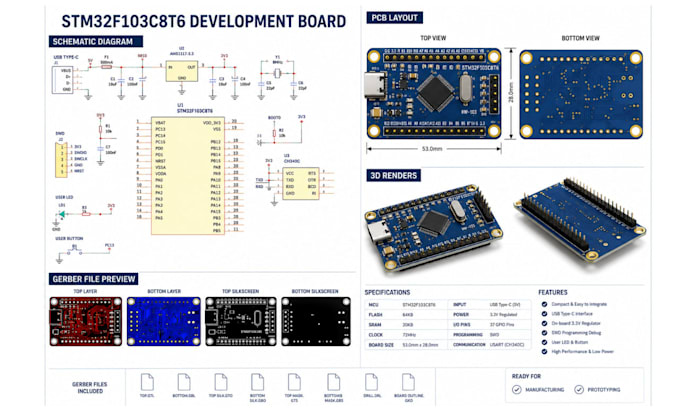Click the COMMUNICATION USART (CH340C) entry
Viewport: 680px width, 409px height.
490,345
